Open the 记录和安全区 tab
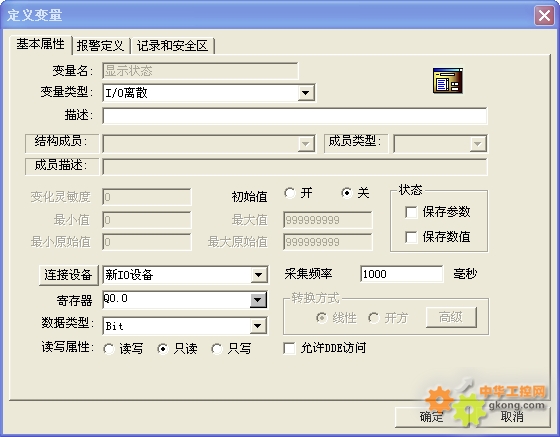 tap(172, 46)
